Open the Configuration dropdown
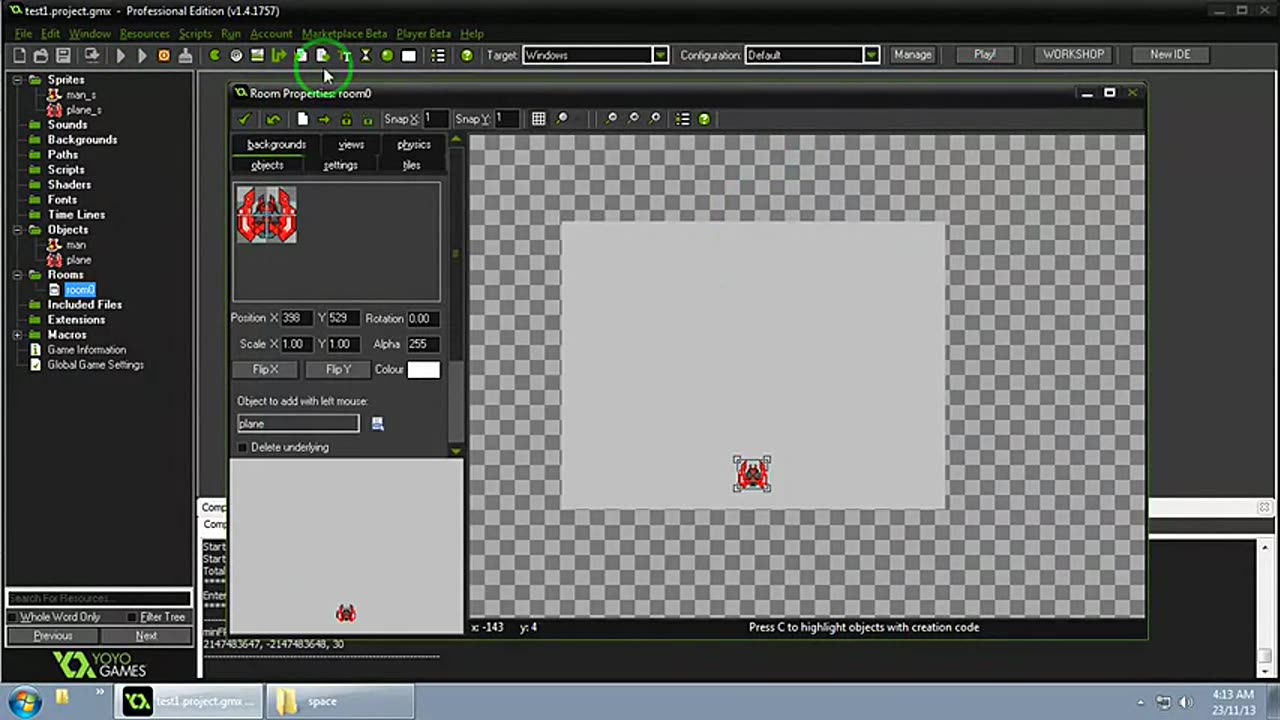Viewport: 1280px width, 720px height. 871,55
